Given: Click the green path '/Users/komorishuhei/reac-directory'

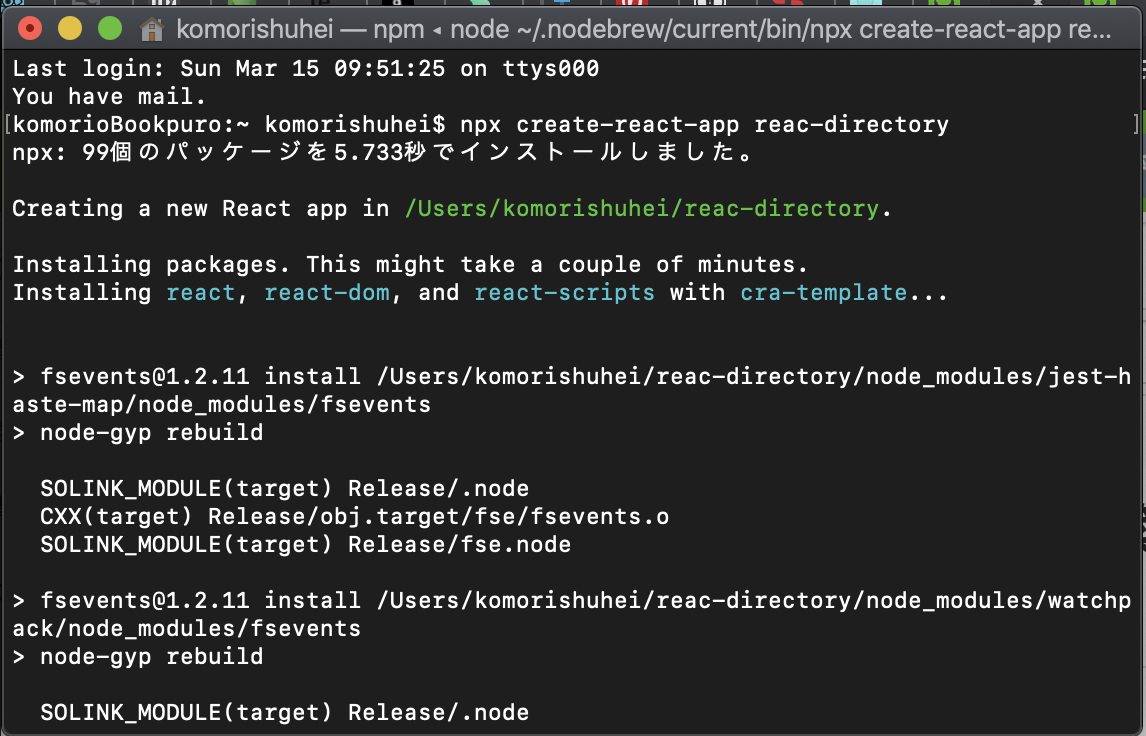Looking at the screenshot, I should pyautogui.click(x=642, y=208).
